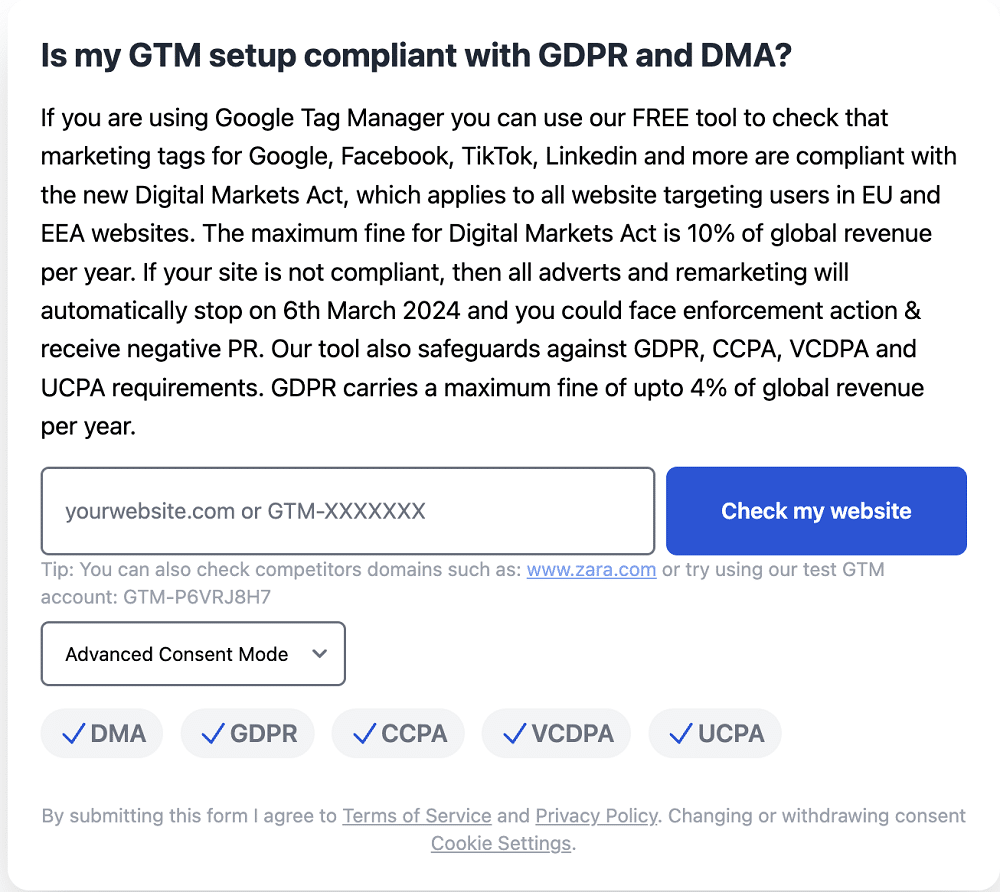Expand the consent mode selector chevron
The image size is (1000, 892).
tap(319, 654)
